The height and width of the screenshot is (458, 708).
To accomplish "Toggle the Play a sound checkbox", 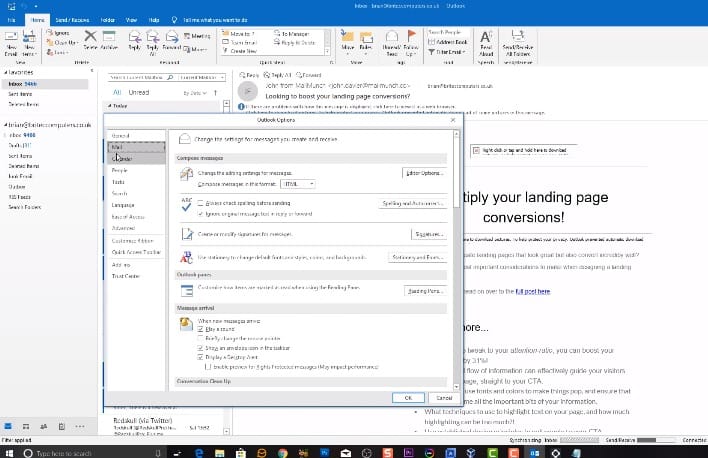I will [200, 327].
